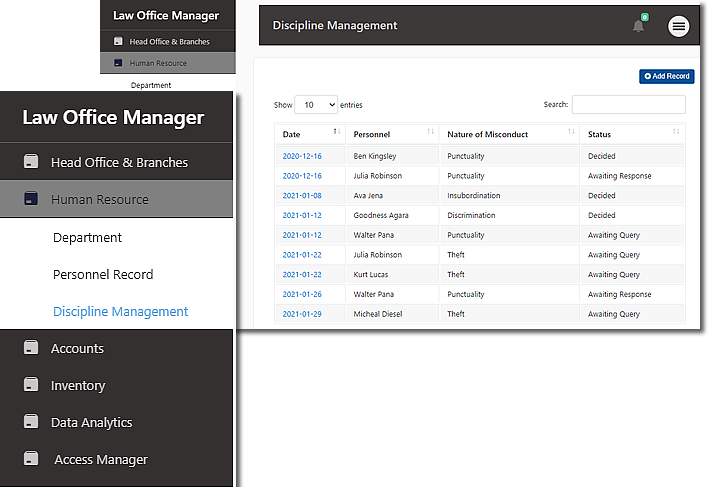708x487 pixels.
Task: Expand the Accounts menu section
Action: 78,348
